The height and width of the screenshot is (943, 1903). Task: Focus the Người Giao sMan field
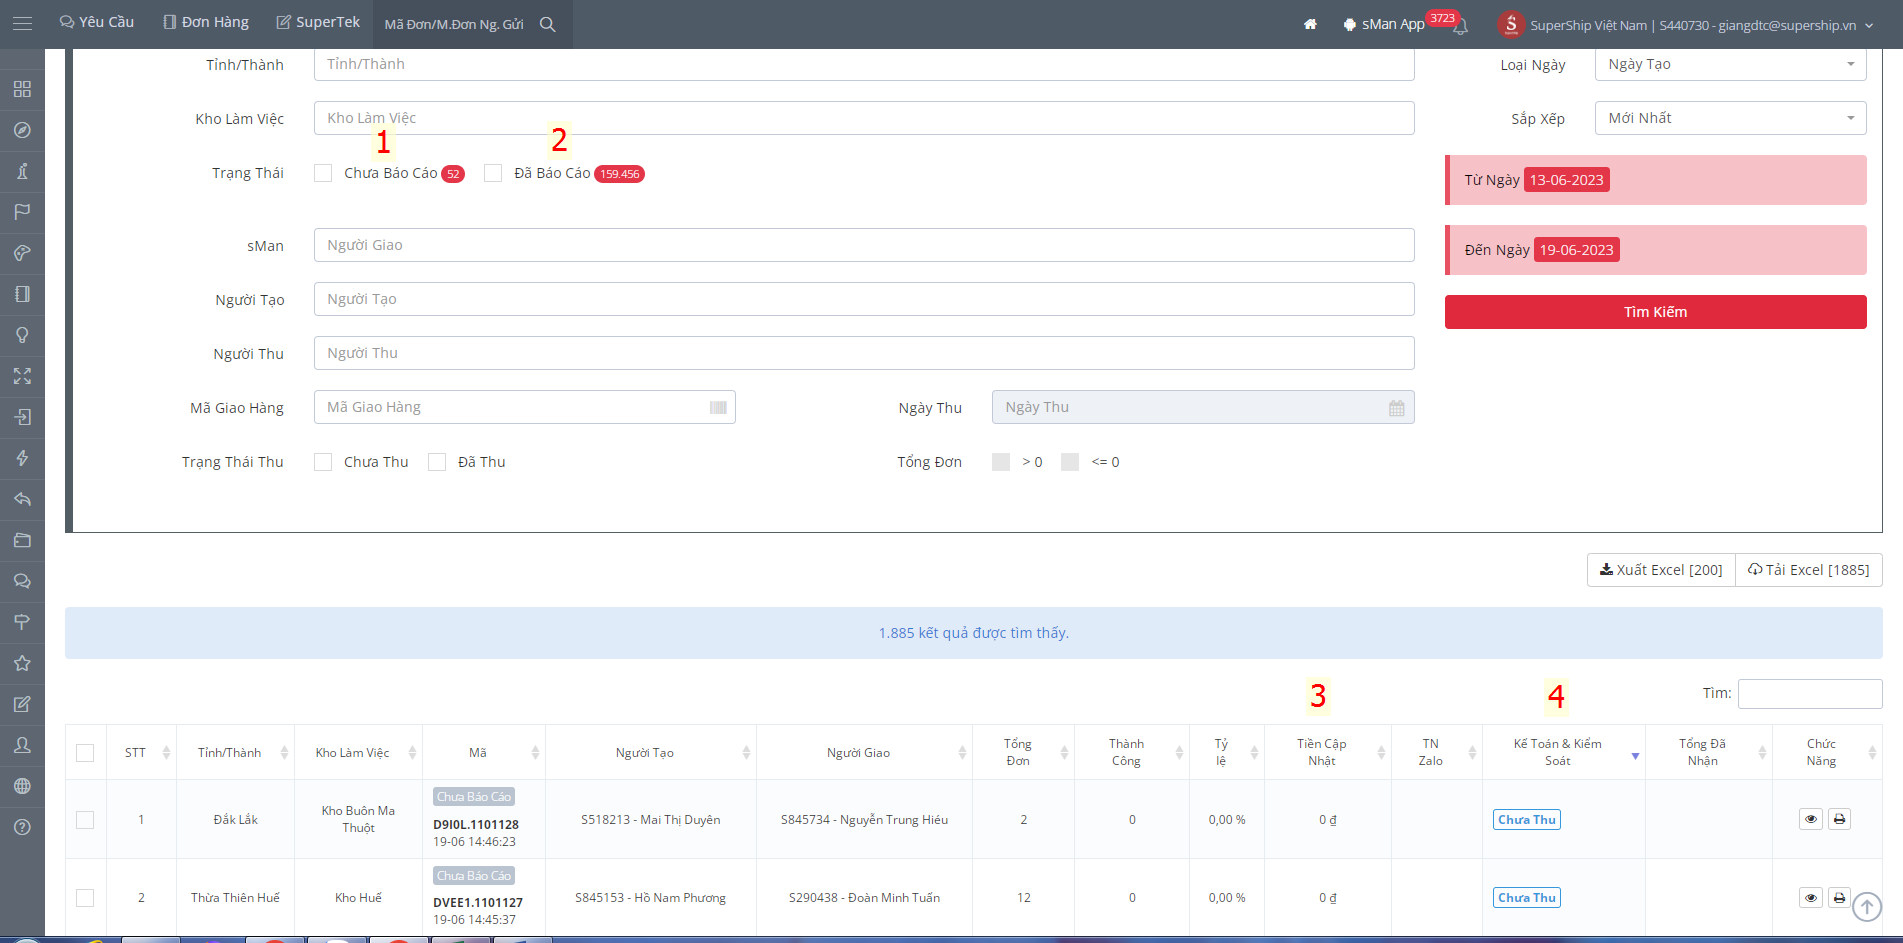864,245
